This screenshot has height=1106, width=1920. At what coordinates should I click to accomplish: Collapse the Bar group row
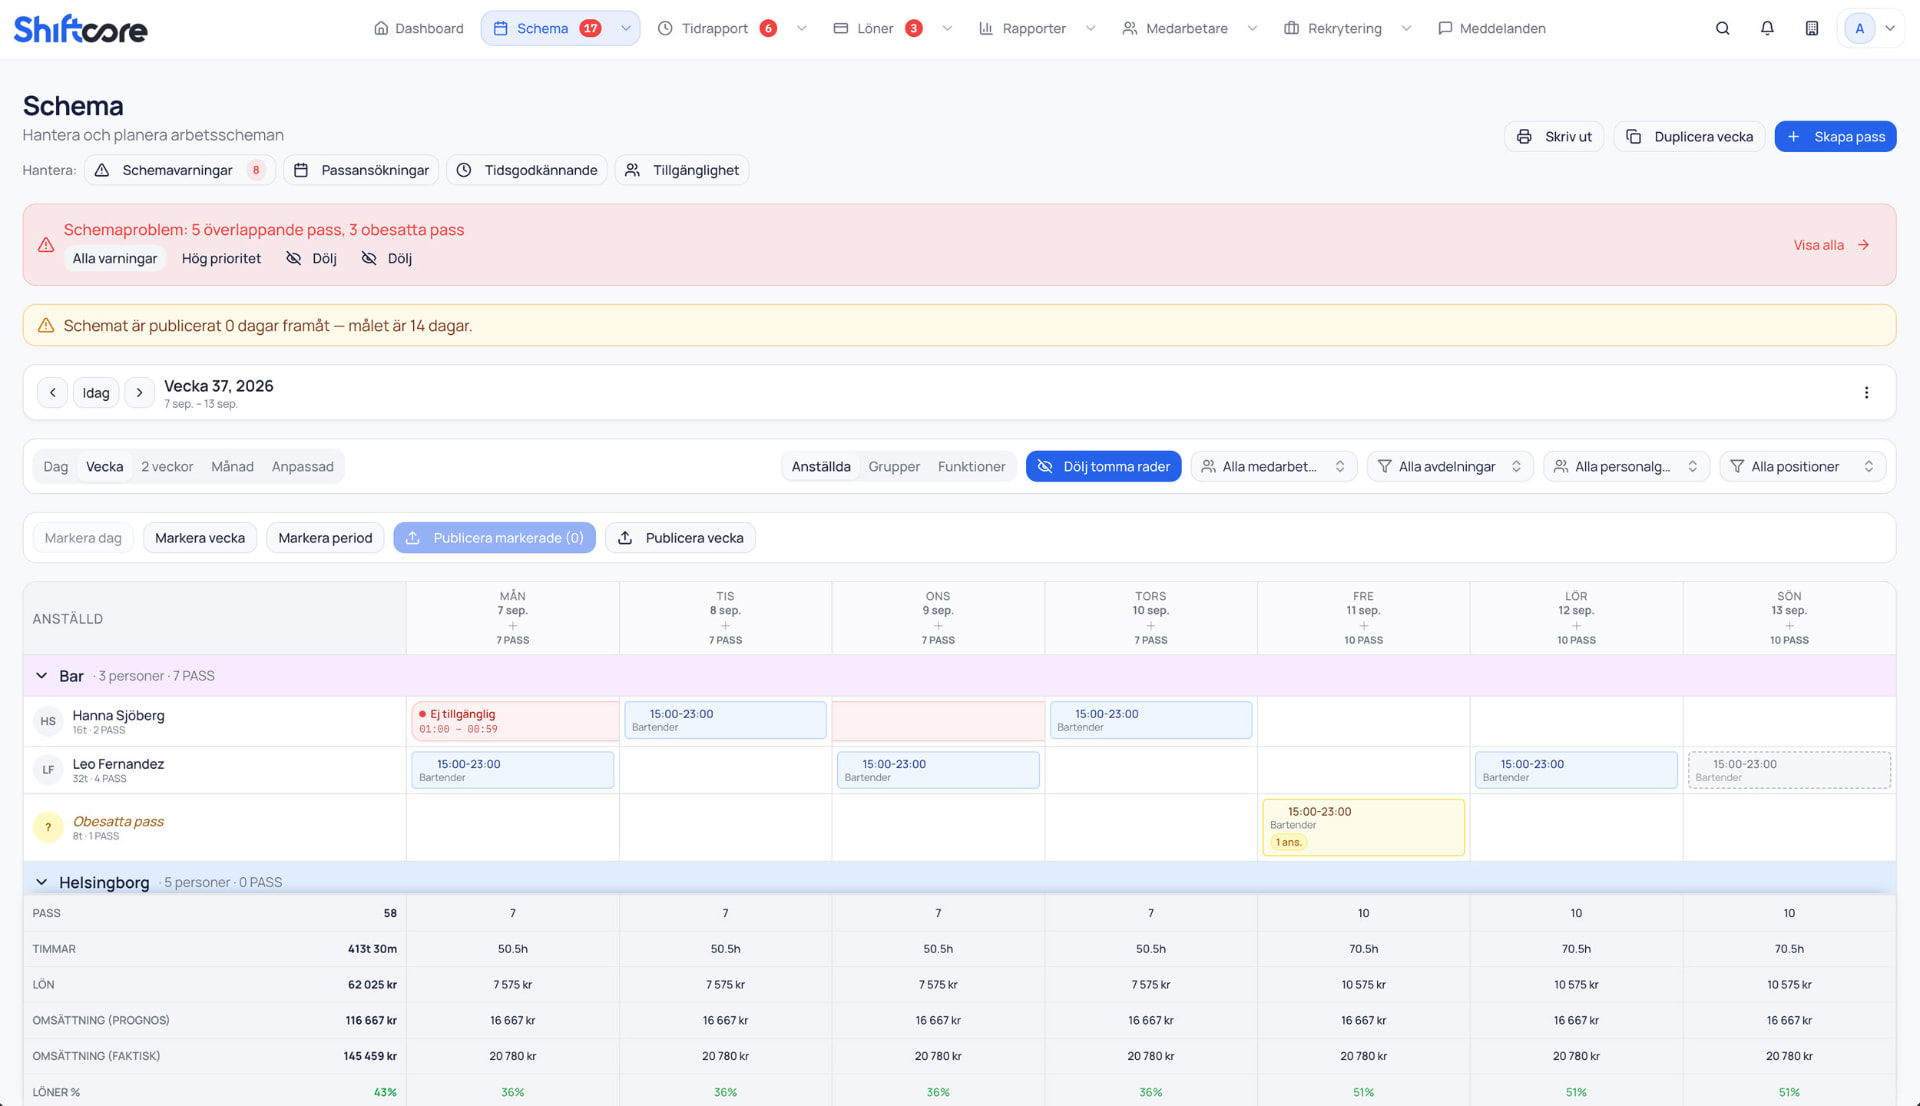click(41, 676)
